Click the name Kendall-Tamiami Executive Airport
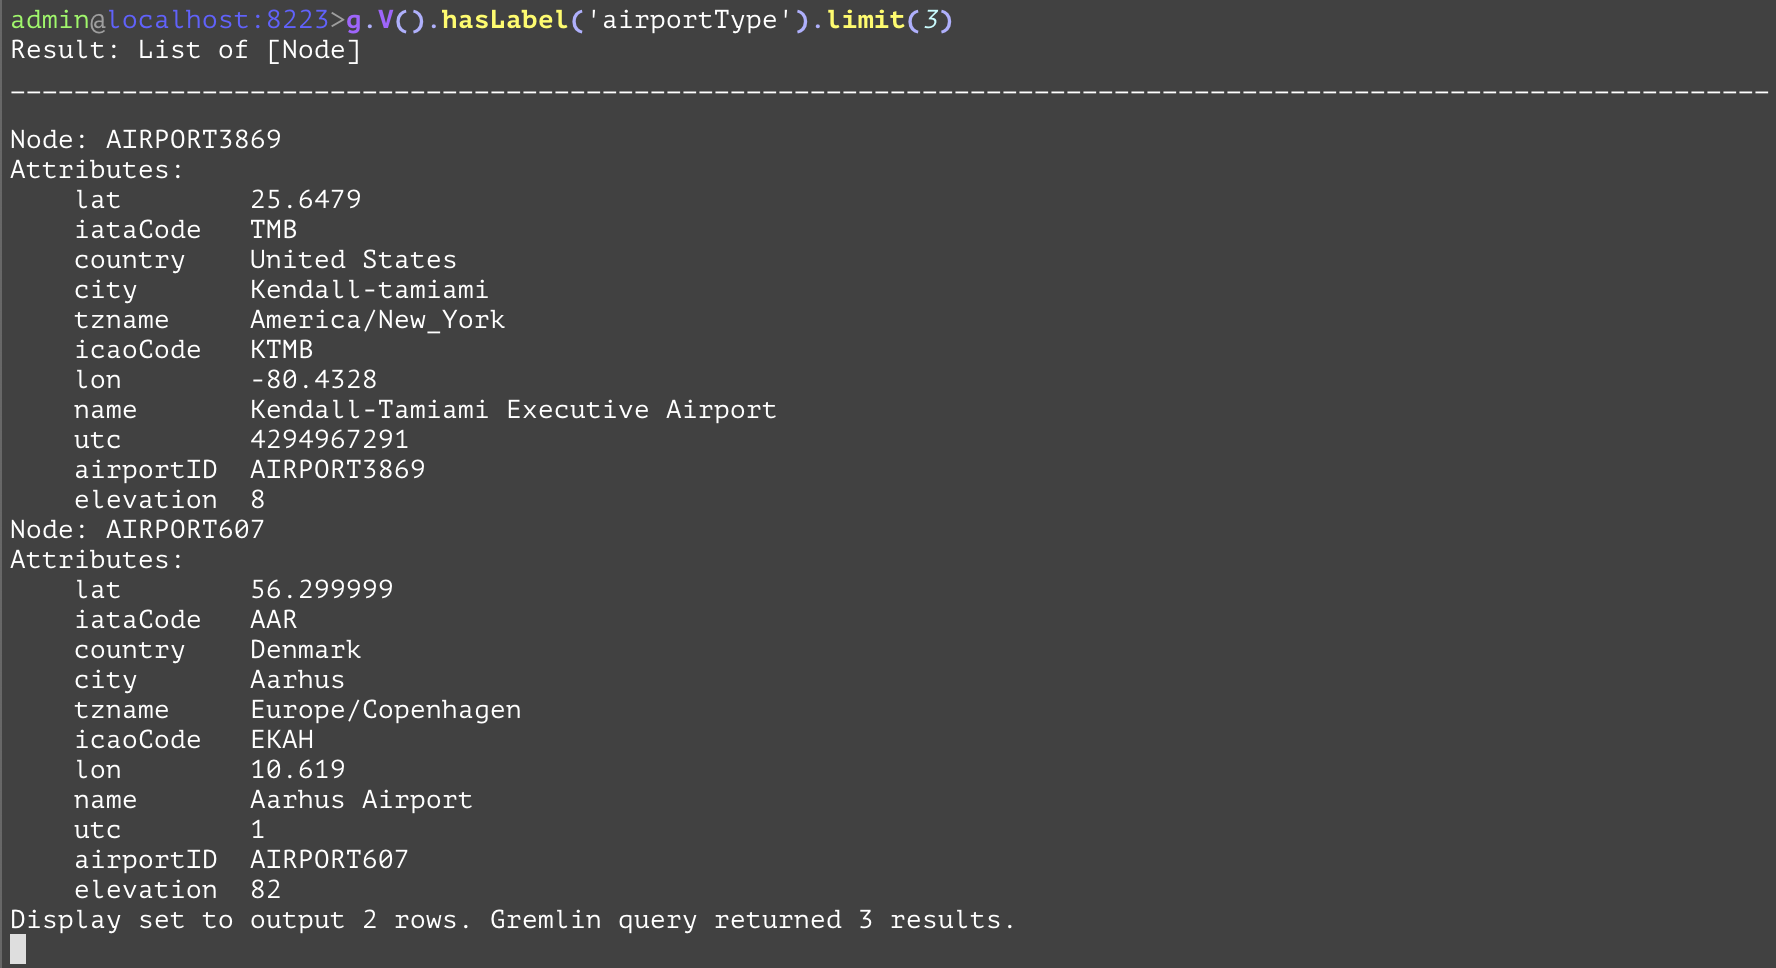This screenshot has width=1776, height=968. coord(513,410)
